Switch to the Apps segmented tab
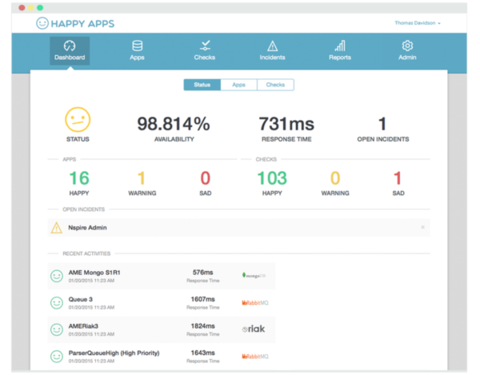 pyautogui.click(x=239, y=85)
